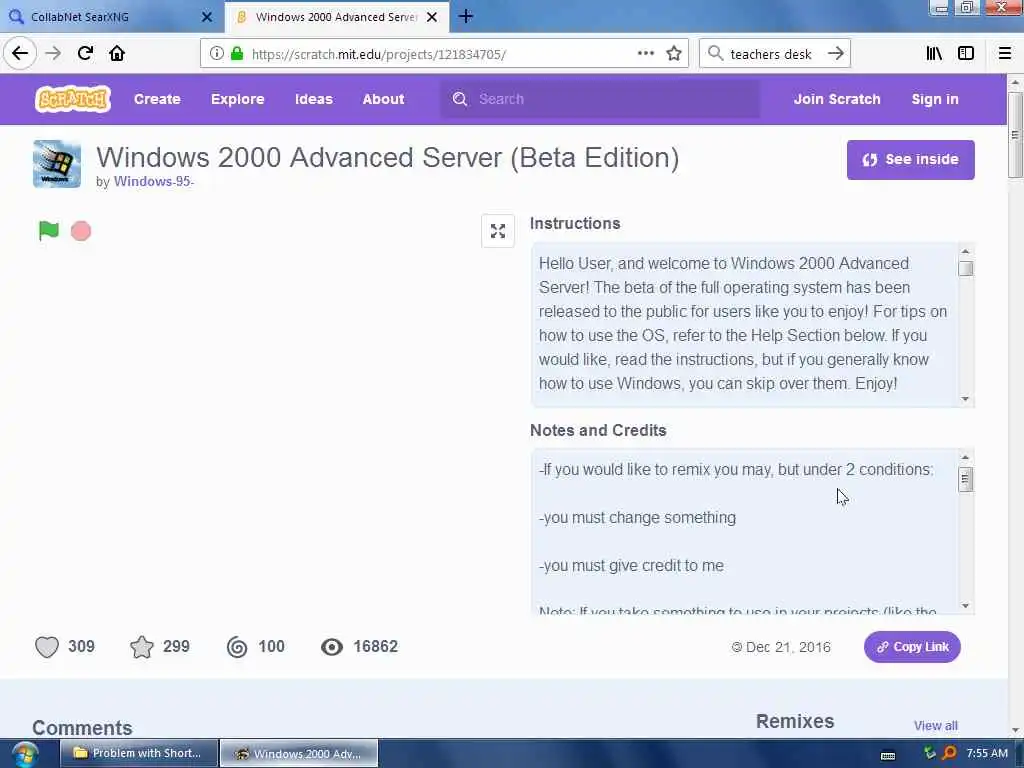This screenshot has width=1024, height=768.
Task: Click Join Scratch
Action: tap(837, 99)
